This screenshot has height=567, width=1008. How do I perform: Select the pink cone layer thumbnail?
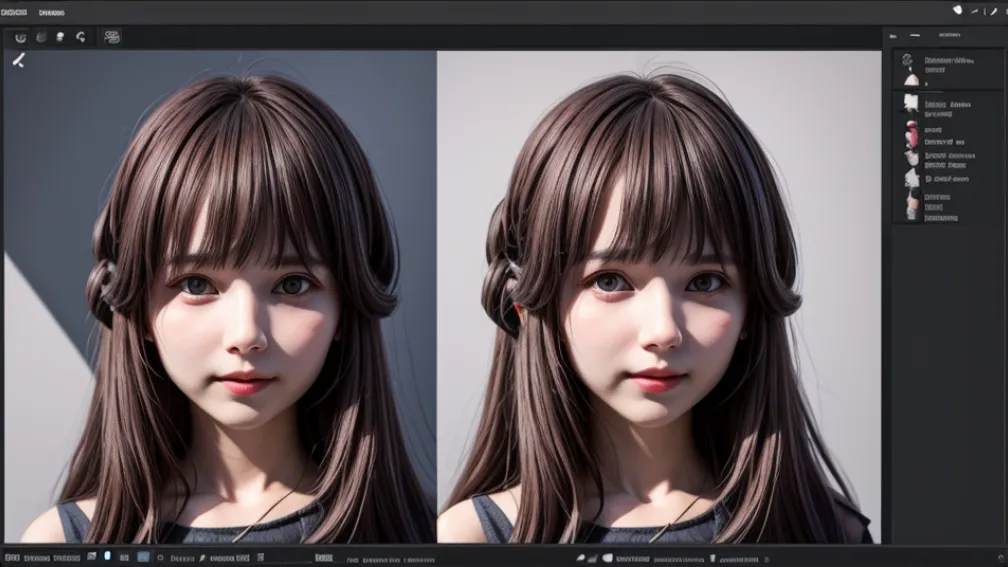pyautogui.click(x=911, y=80)
